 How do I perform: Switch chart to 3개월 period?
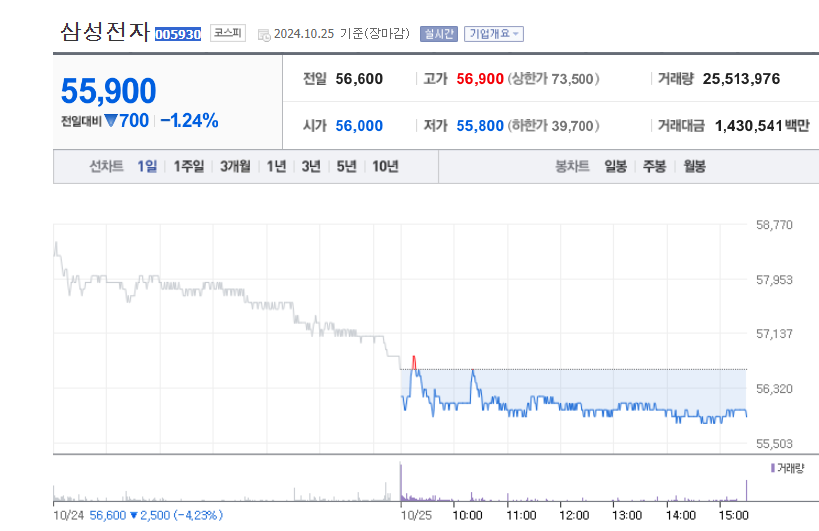[235, 167]
